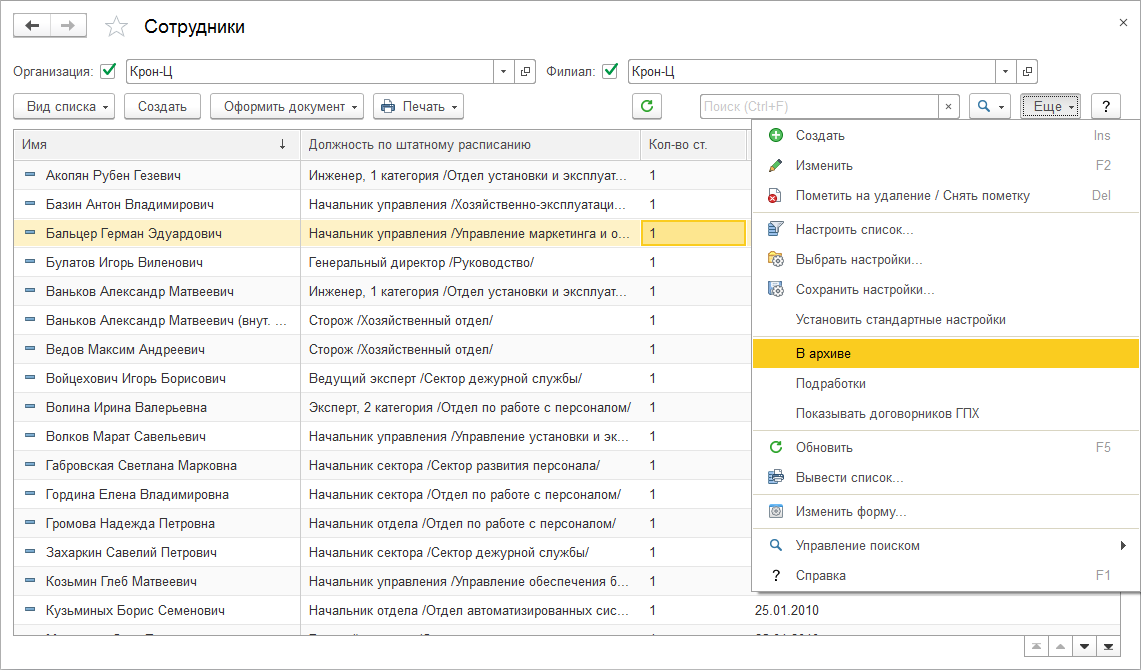Viewport: 1141px width, 670px height.
Task: Open the Вид списка dropdown
Action: pyautogui.click(x=65, y=106)
